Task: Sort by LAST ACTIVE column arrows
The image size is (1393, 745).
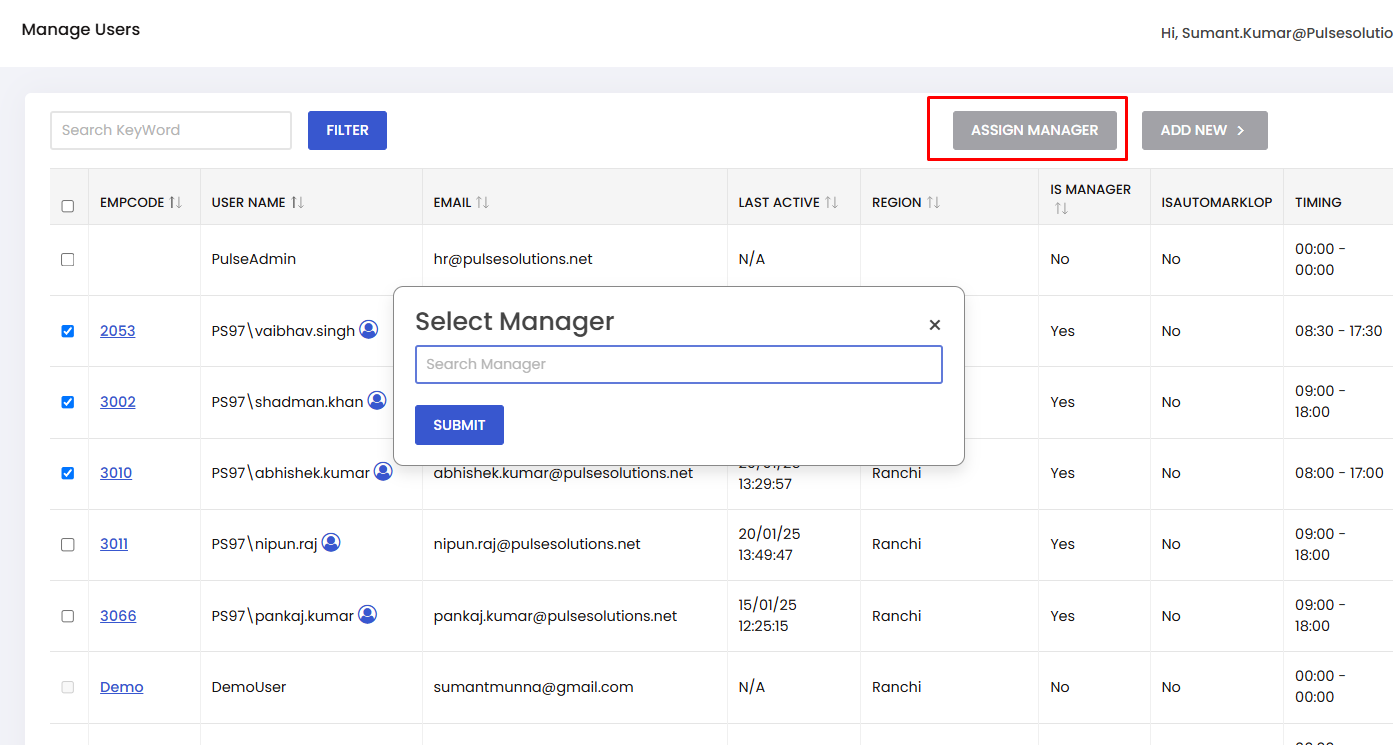Action: coord(831,202)
